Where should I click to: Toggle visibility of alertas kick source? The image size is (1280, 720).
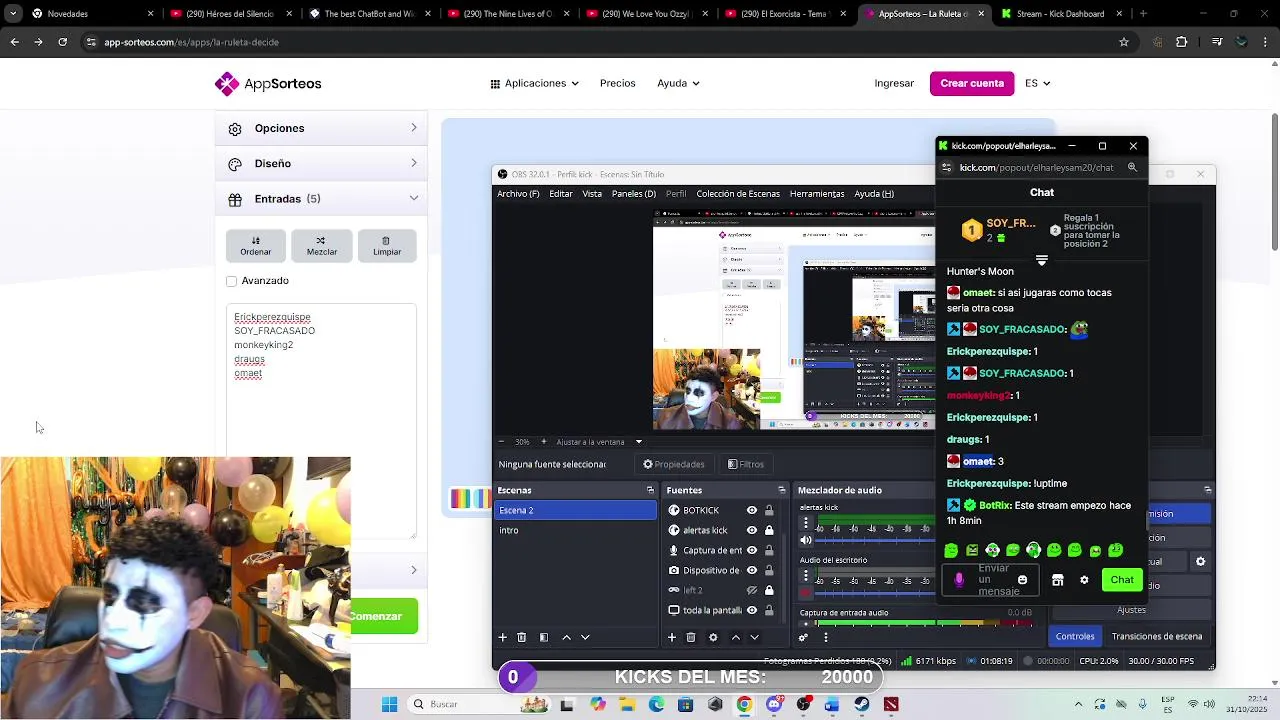pyautogui.click(x=752, y=530)
